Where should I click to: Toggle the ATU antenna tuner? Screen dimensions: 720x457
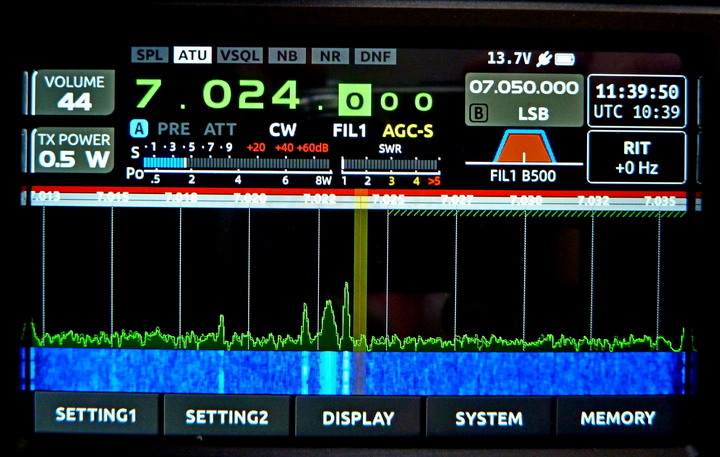point(192,56)
